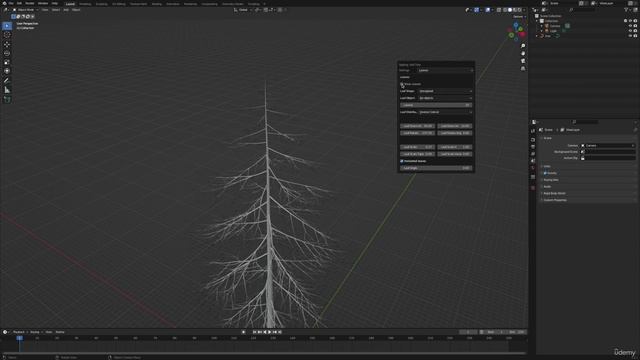This screenshot has height=360, width=640.
Task: Expand the Custom Properties panel
Action: (555, 200)
